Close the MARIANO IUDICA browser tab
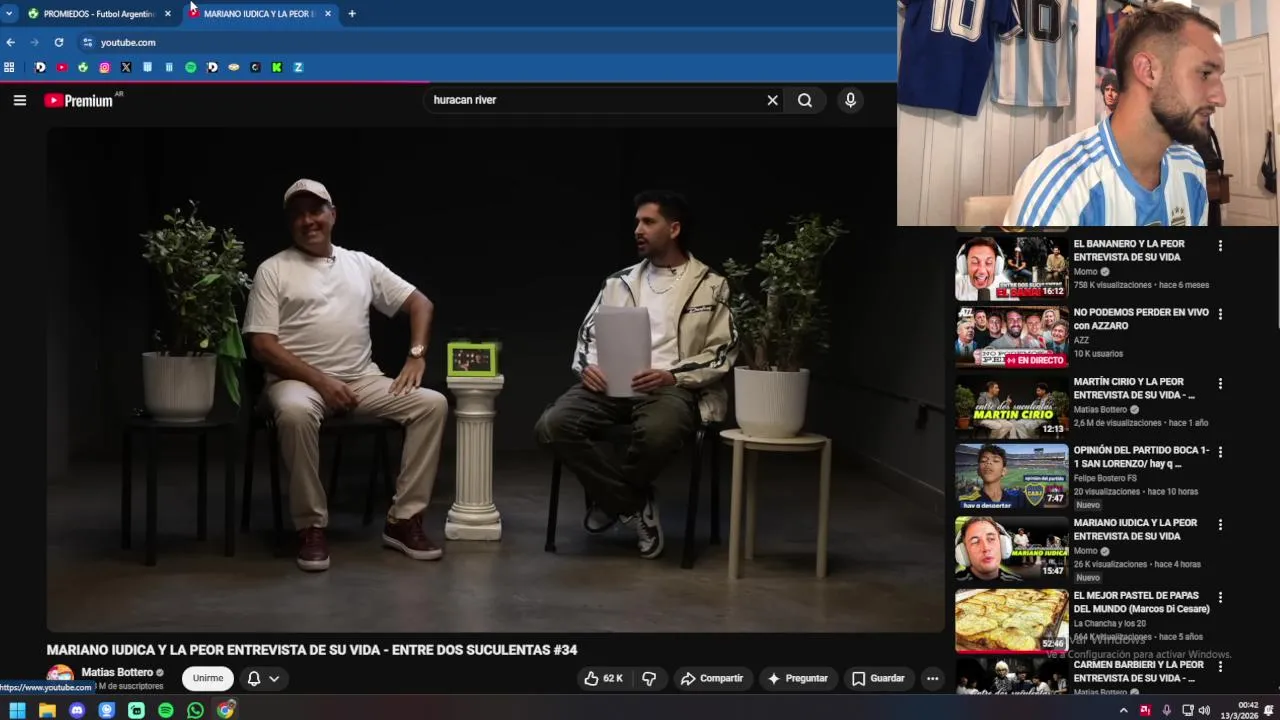Image resolution: width=1280 pixels, height=720 pixels. tap(328, 14)
